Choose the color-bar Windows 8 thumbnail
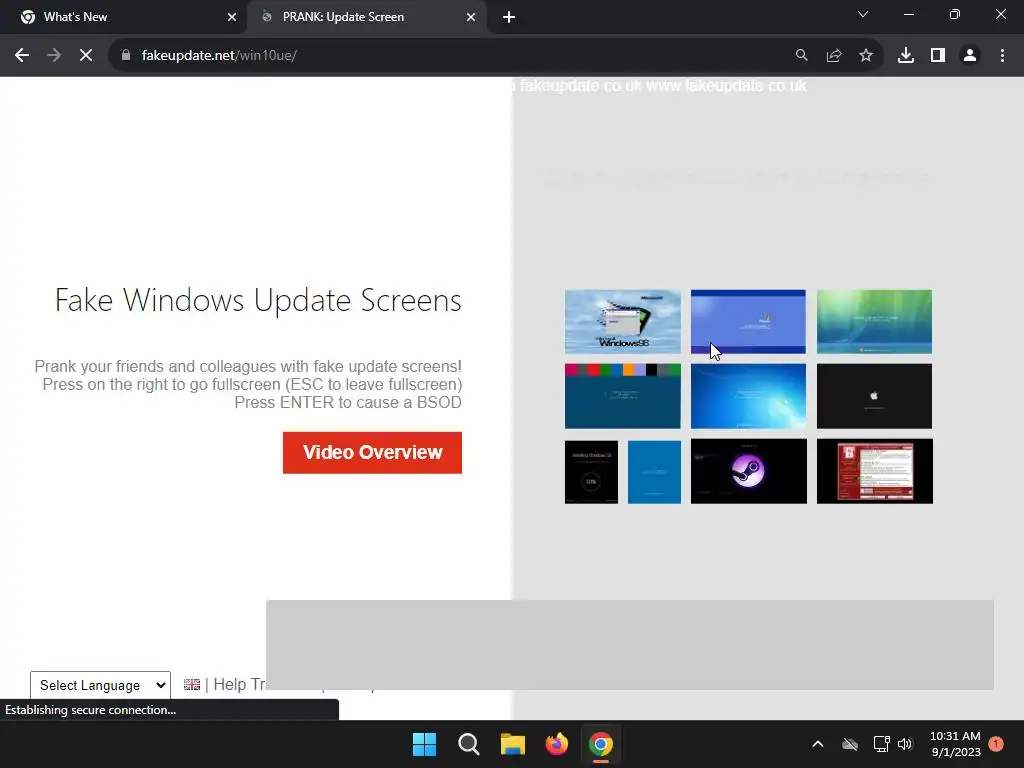Screen dimensions: 1024x768 622,396
